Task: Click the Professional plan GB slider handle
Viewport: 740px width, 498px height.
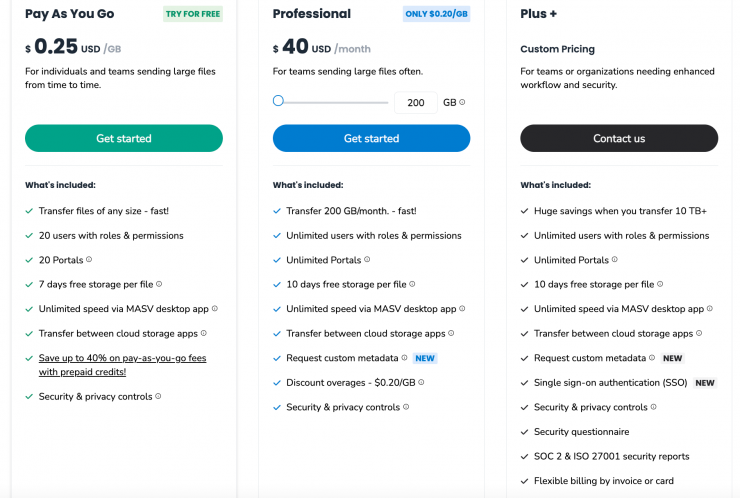Action: [x=278, y=101]
